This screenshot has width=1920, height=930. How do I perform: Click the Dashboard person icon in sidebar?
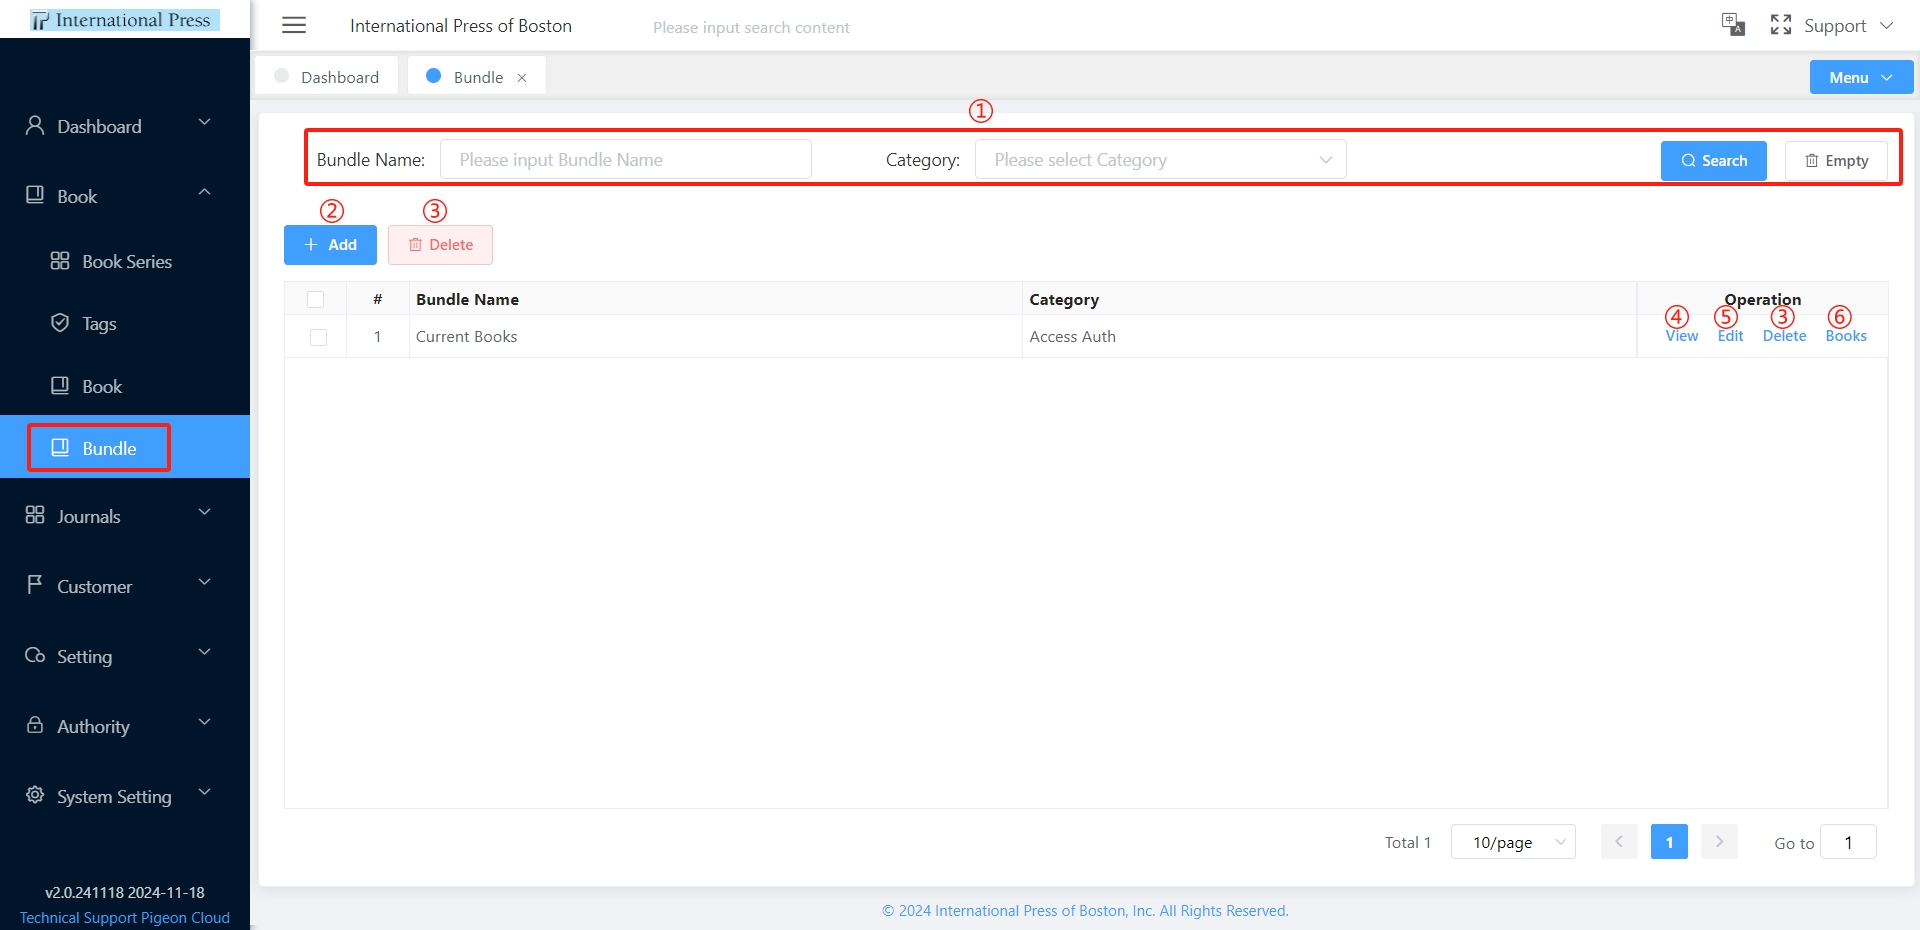[35, 125]
